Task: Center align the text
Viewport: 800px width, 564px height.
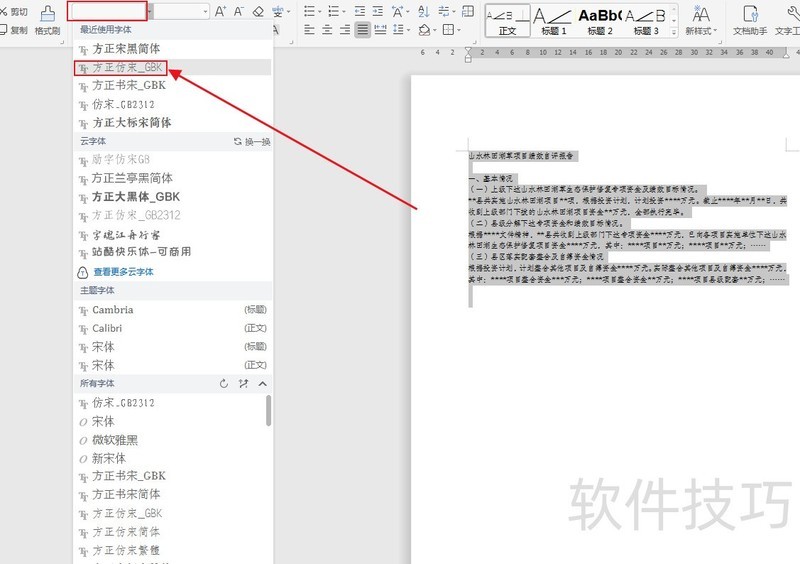Action: click(x=327, y=30)
